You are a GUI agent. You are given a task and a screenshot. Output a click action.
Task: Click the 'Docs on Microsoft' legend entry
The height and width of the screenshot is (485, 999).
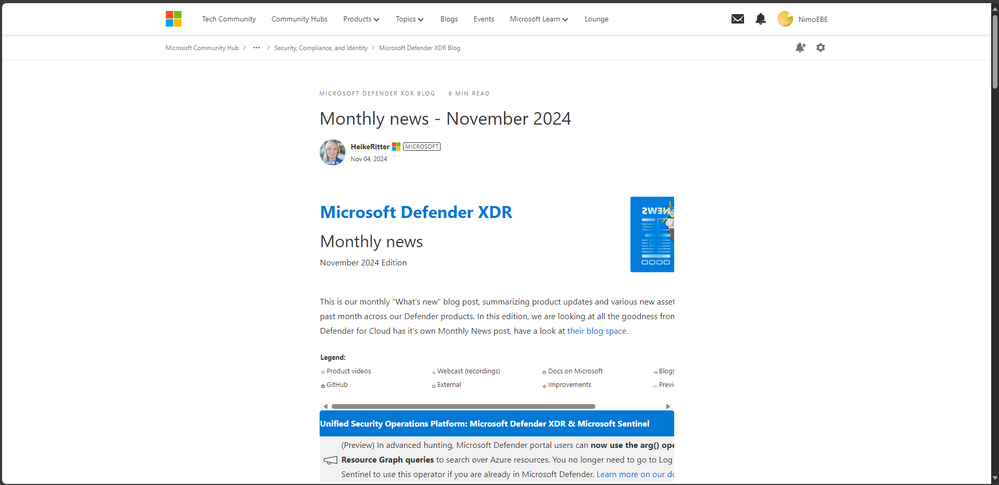tap(575, 371)
